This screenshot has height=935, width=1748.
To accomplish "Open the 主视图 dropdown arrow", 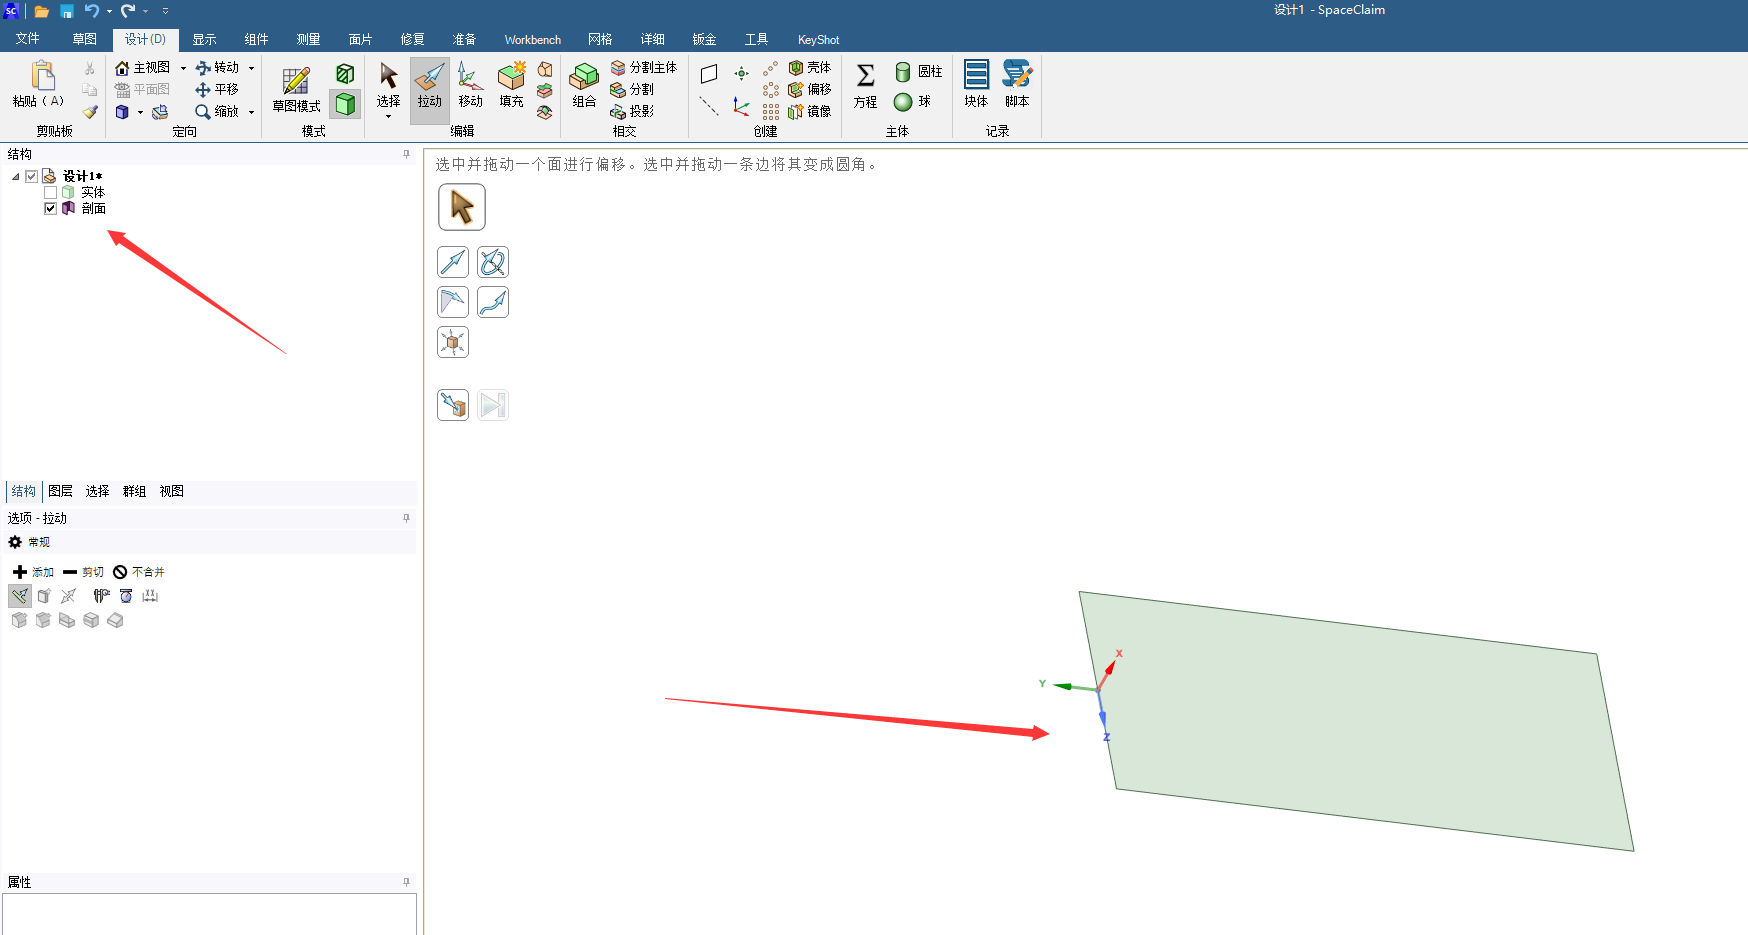I will pyautogui.click(x=183, y=68).
